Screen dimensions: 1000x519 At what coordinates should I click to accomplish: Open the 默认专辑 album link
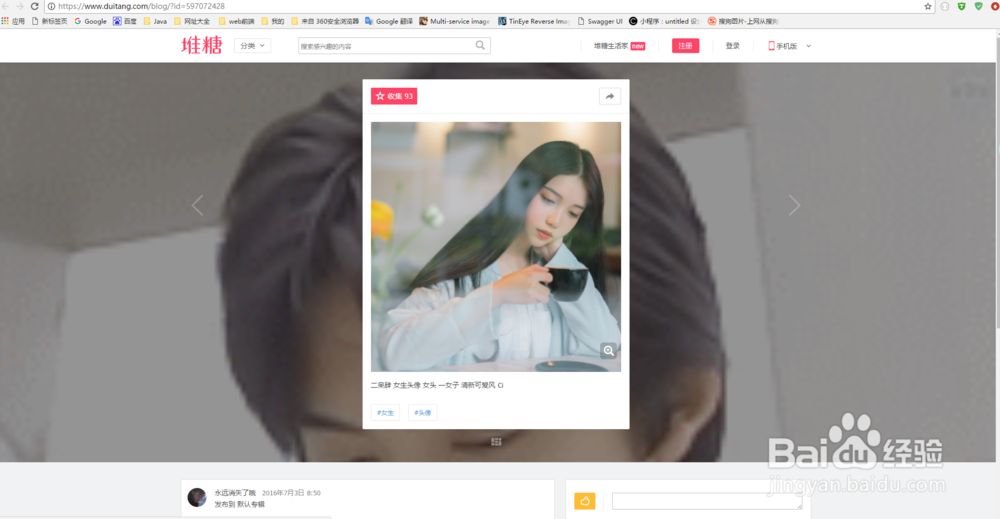click(251, 504)
